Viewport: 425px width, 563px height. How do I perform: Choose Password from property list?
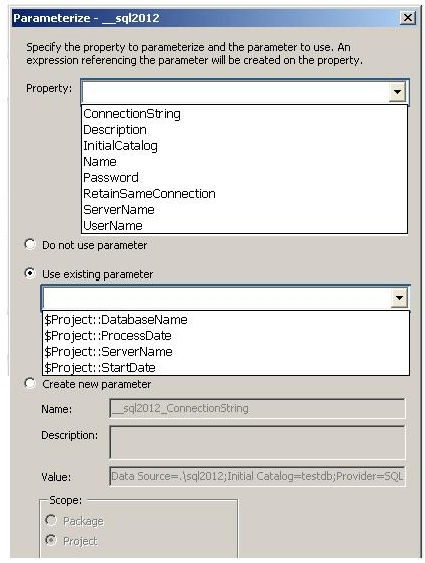[244, 177]
